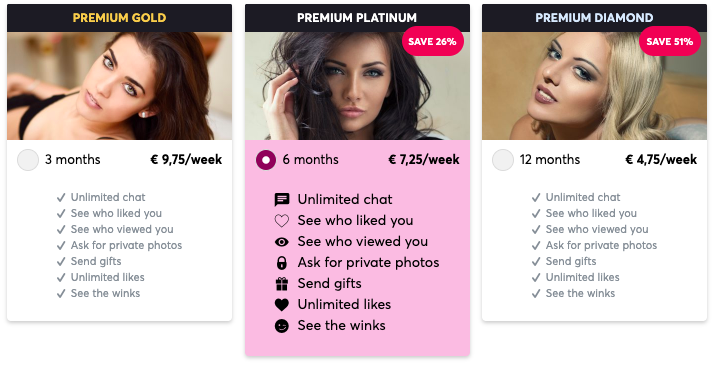
Task: Click the Premium Gold brunette photo
Action: pyautogui.click(x=120, y=86)
